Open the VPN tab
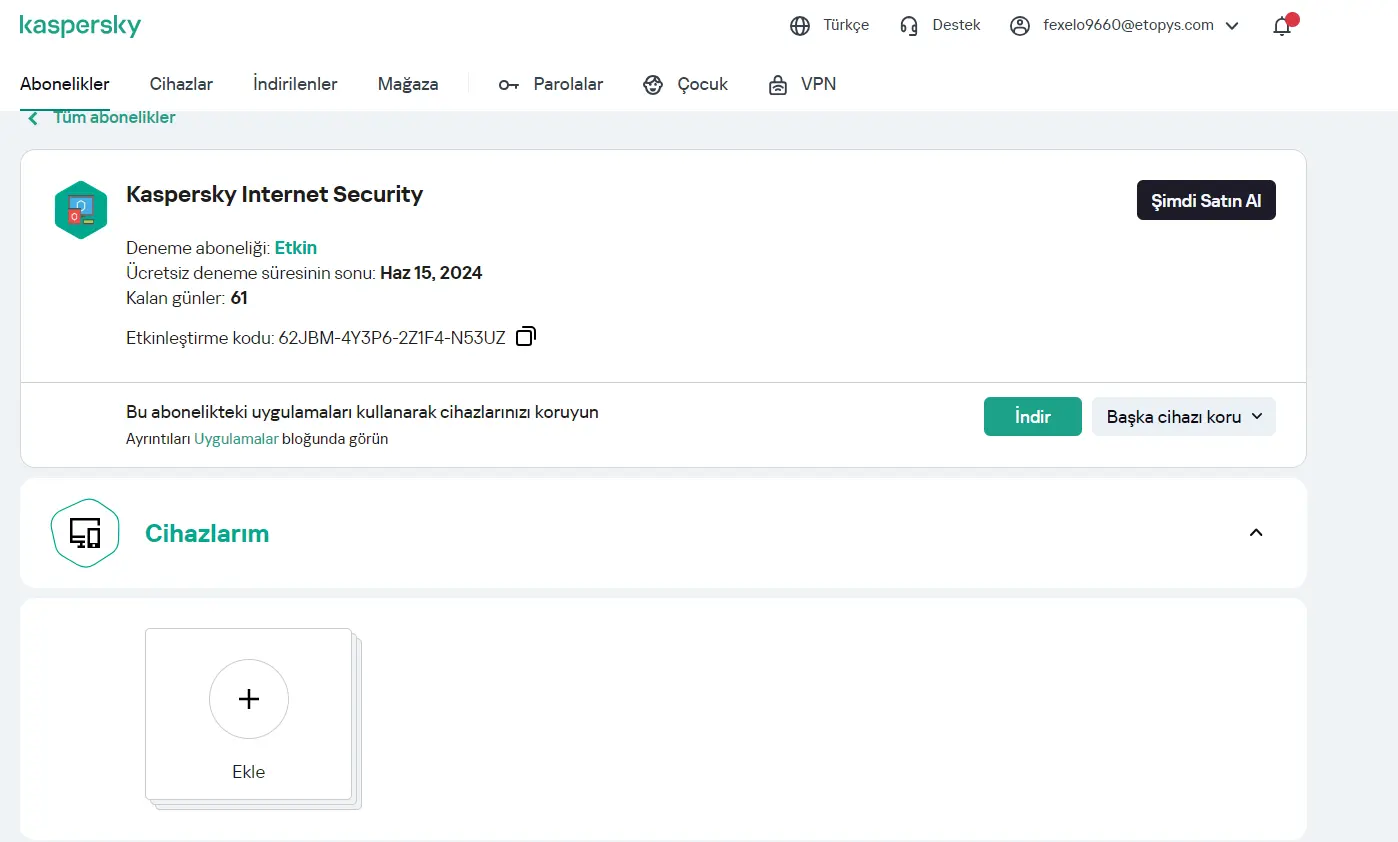The width and height of the screenshot is (1398, 842). 818,84
